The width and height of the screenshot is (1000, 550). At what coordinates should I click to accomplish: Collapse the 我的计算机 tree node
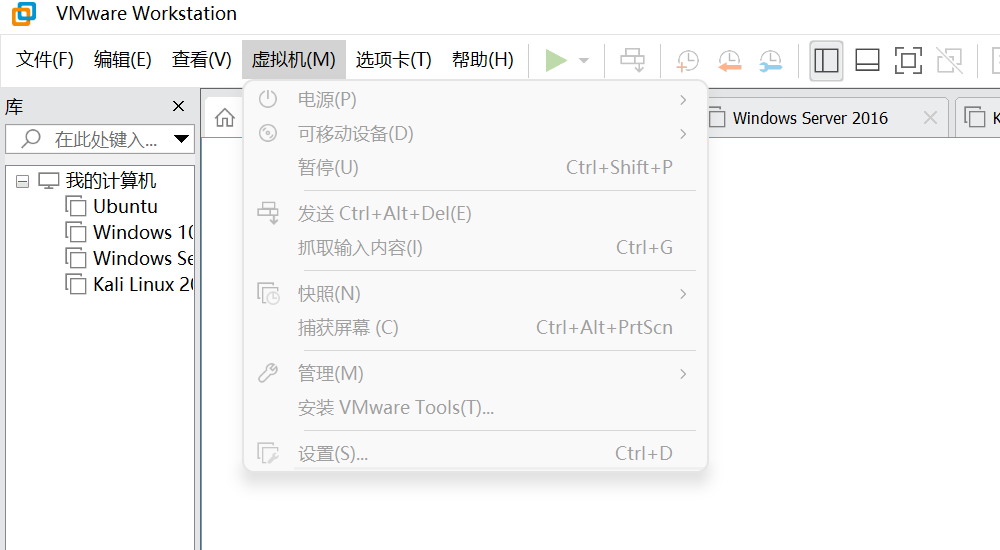click(23, 181)
